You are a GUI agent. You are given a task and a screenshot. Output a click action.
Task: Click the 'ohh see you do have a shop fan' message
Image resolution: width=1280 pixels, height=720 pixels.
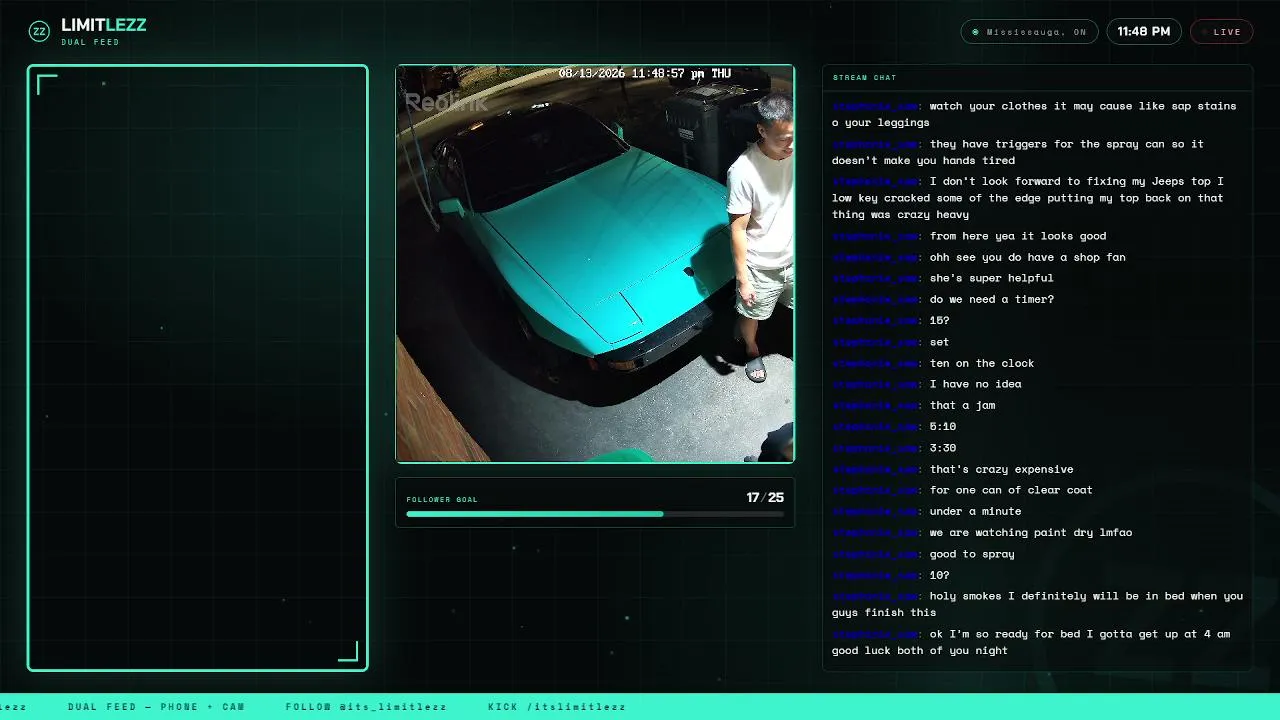pos(1037,257)
